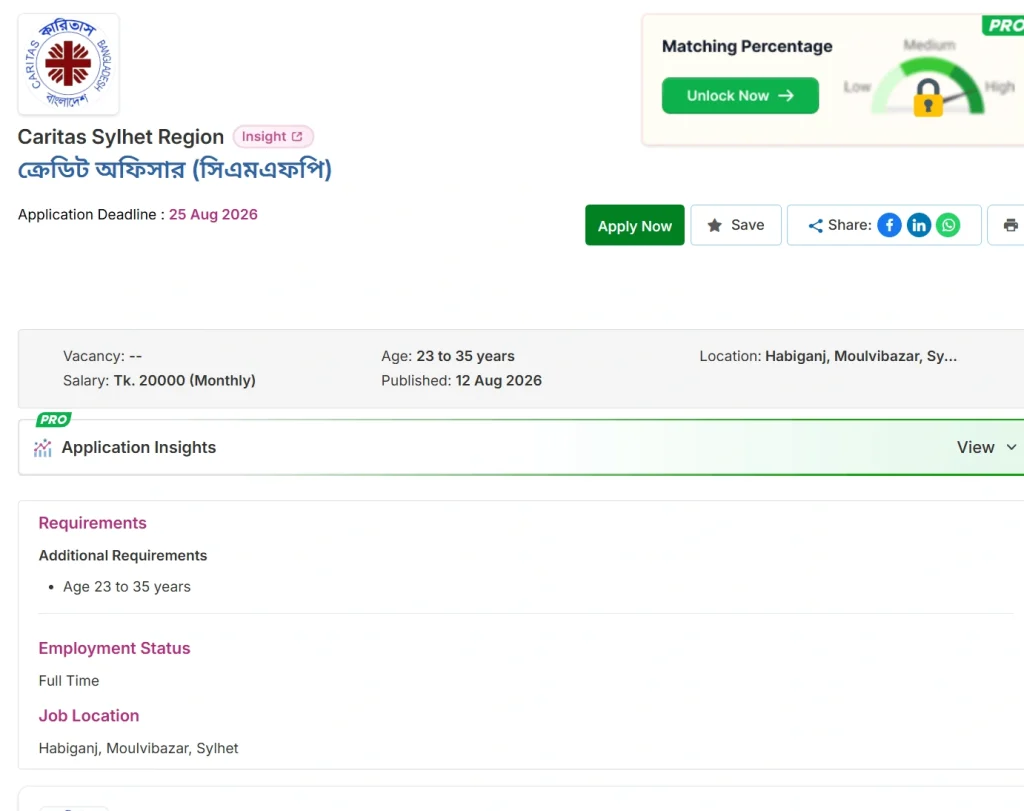The width and height of the screenshot is (1024, 811).
Task: Click the Matching Percentage title
Action: 747,46
